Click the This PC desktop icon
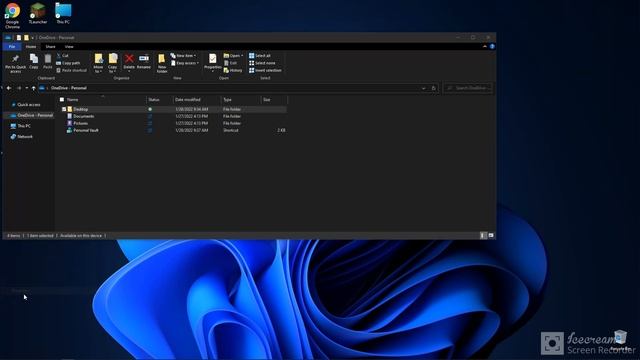Image resolution: width=640 pixels, height=360 pixels. tap(63, 13)
